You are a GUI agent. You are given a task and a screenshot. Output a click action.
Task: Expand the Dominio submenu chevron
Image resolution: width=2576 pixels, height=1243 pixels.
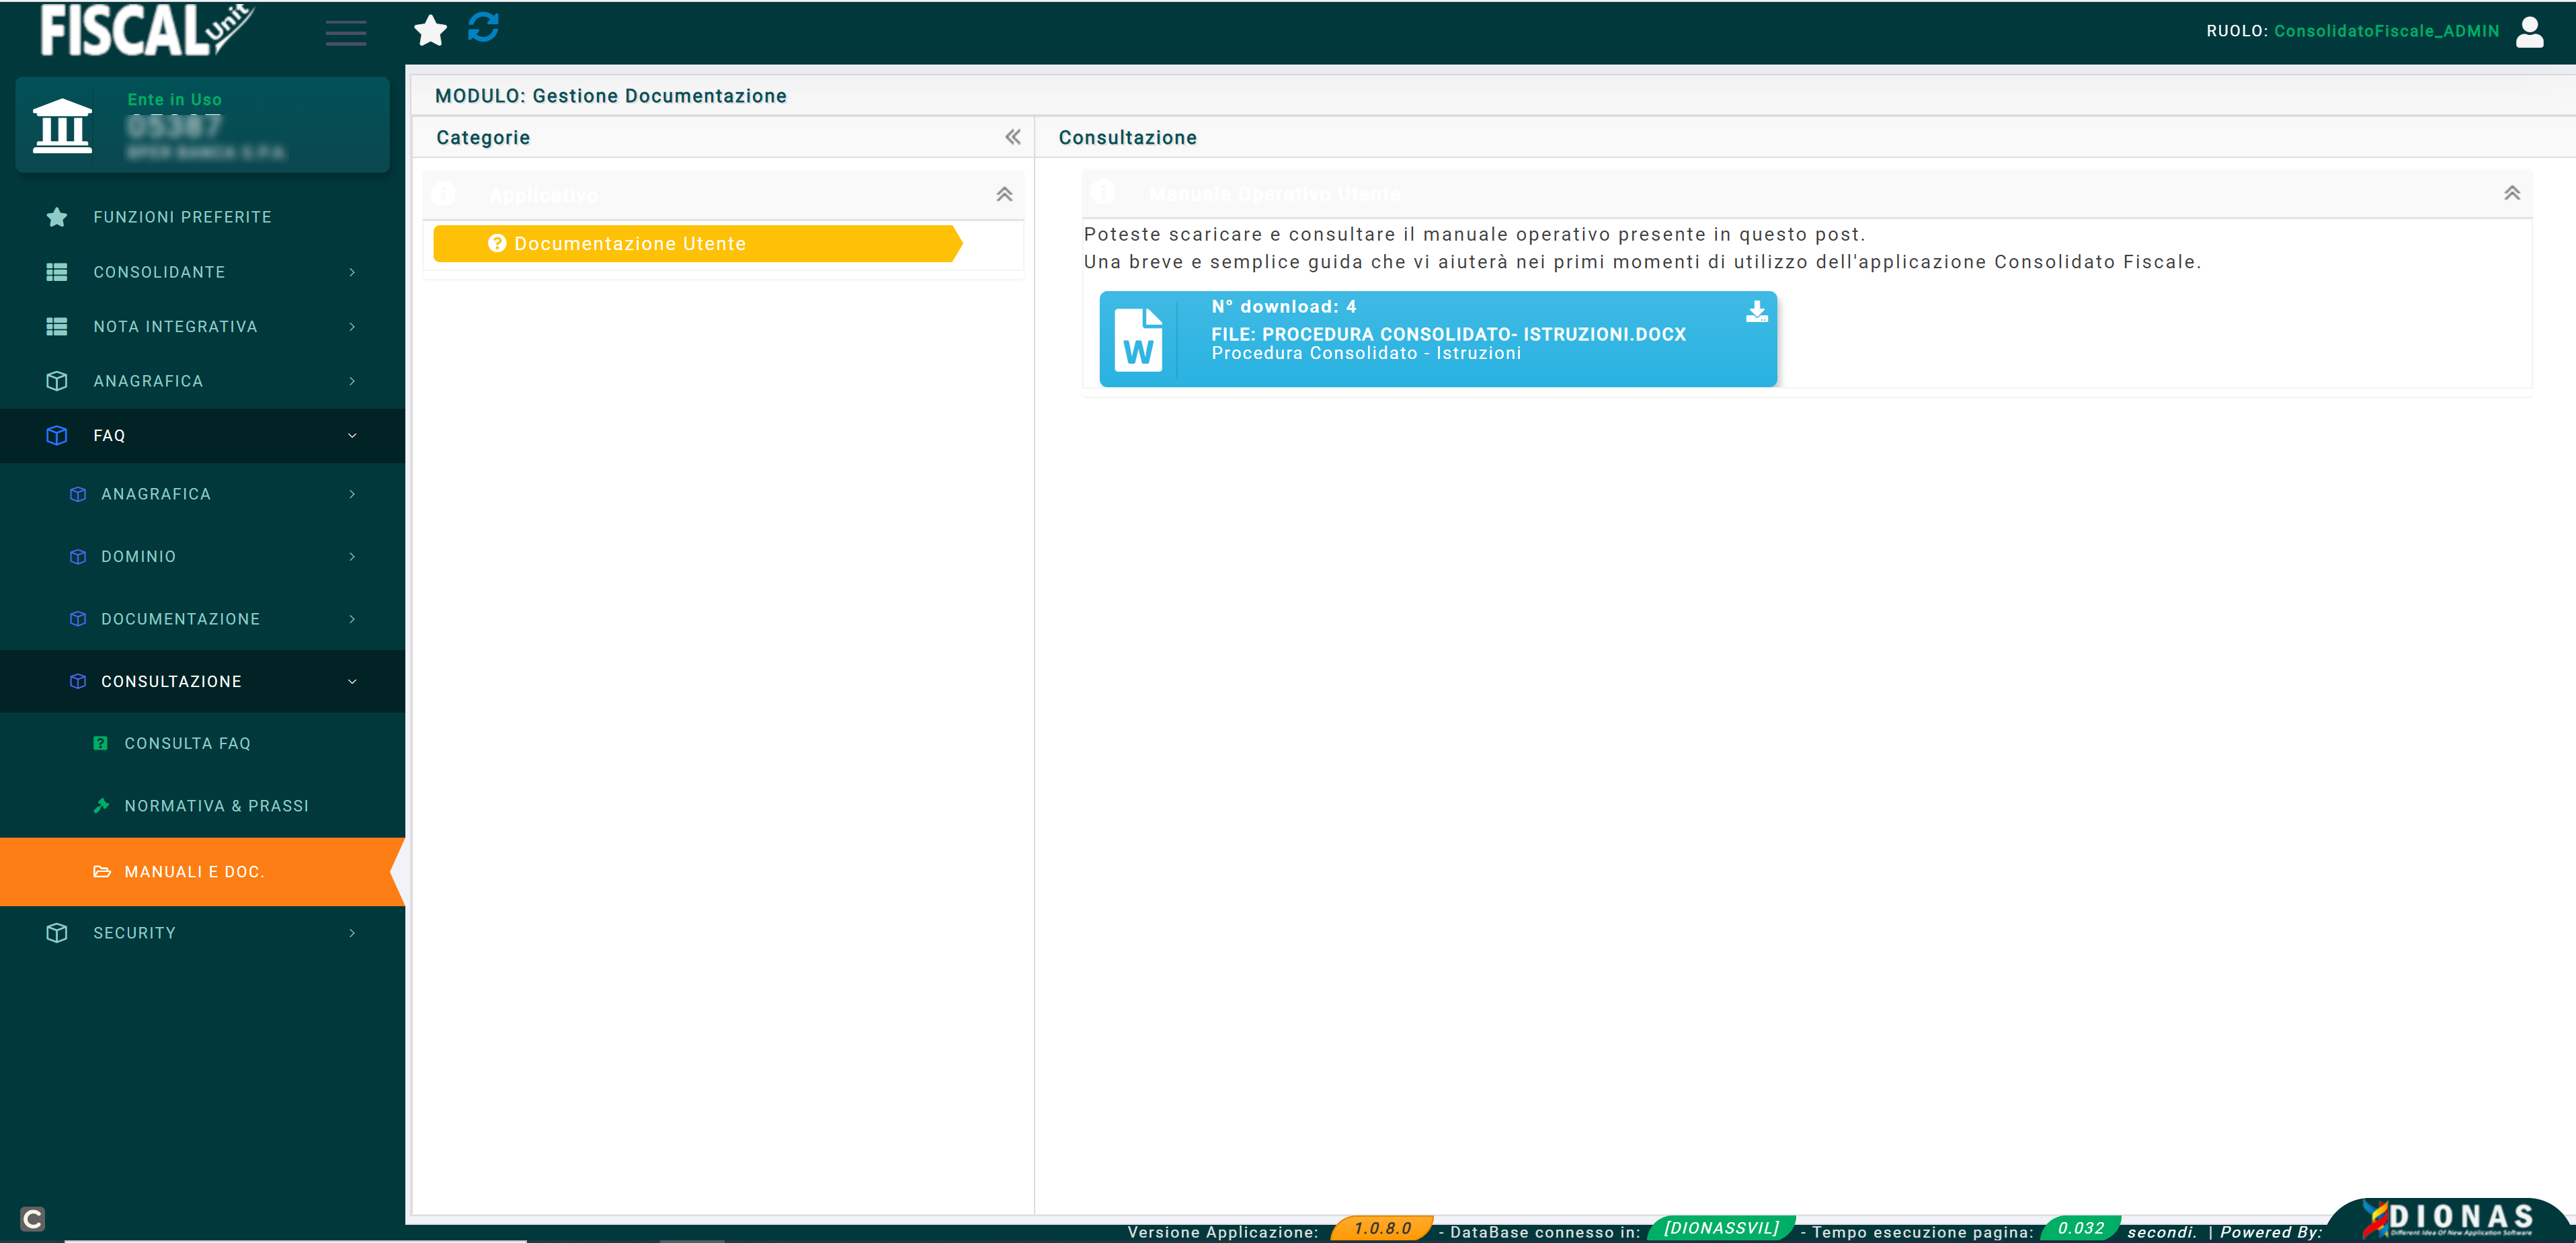click(352, 557)
